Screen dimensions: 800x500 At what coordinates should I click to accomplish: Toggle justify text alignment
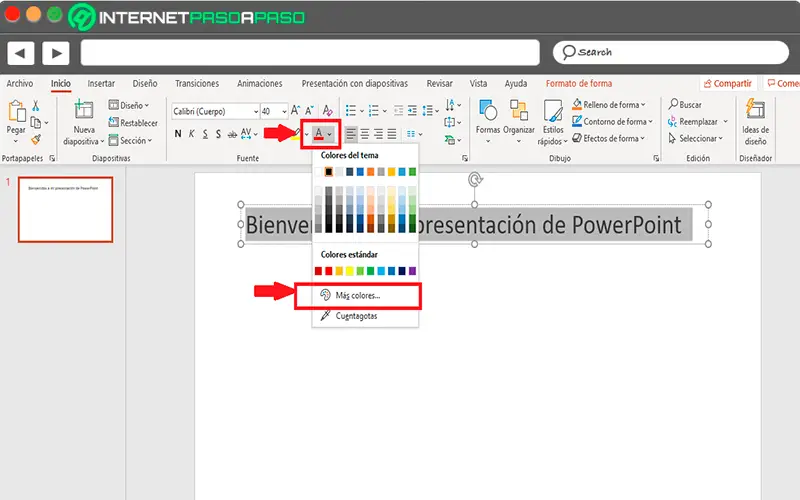[x=391, y=134]
